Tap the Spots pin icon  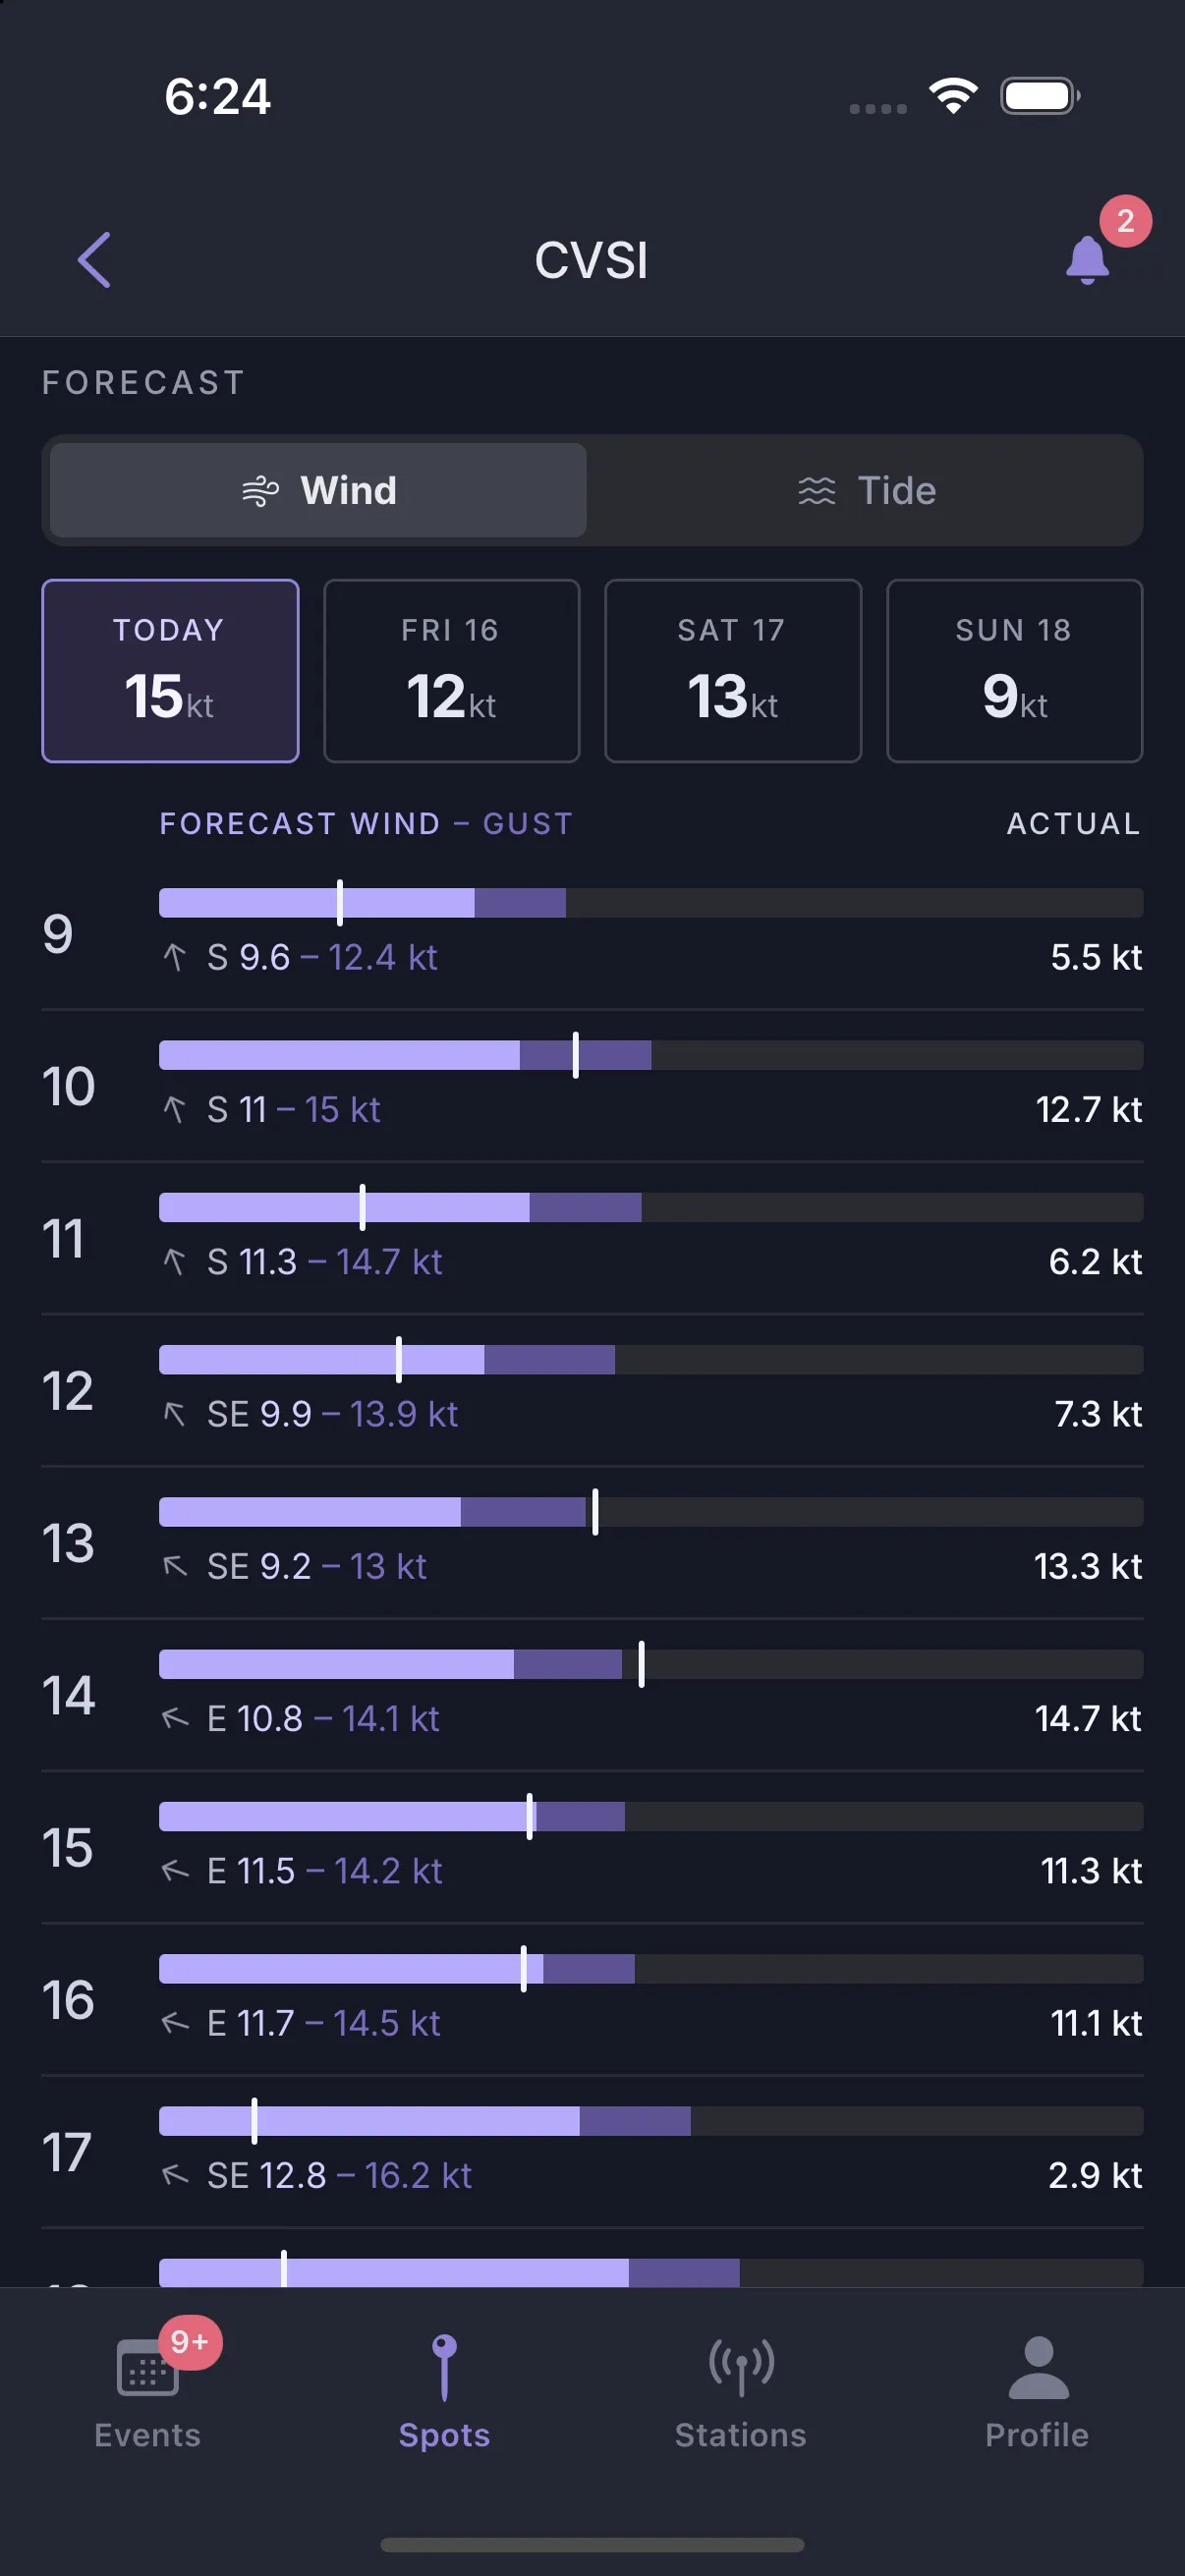[x=444, y=2367]
